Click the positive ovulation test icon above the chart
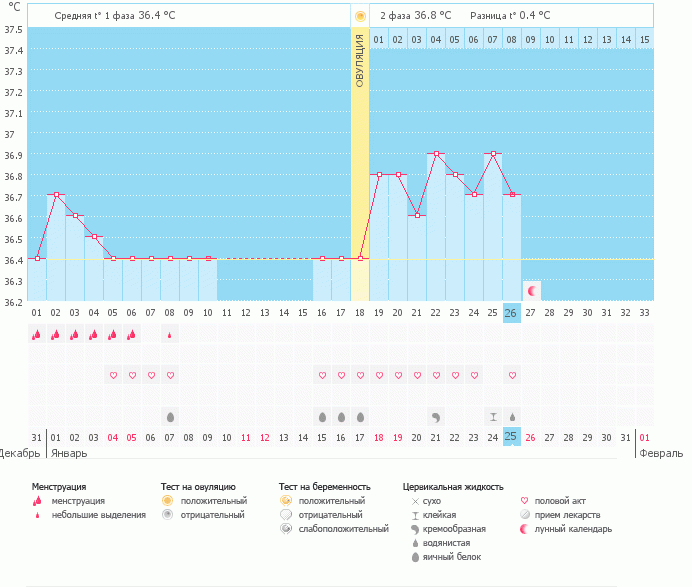Screen dimensions: 692x587 pos(360,16)
